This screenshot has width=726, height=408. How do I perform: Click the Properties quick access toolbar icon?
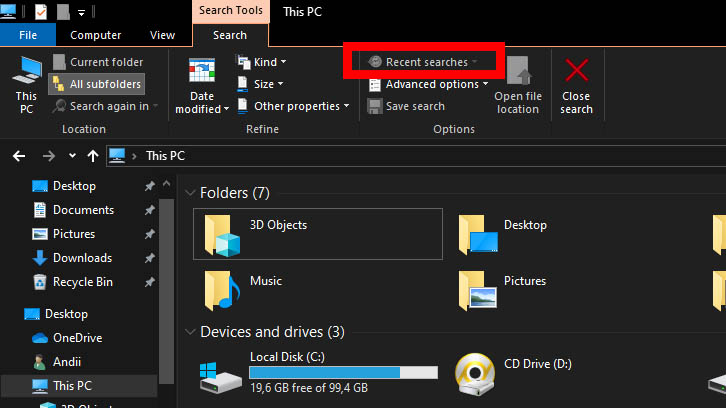click(41, 12)
